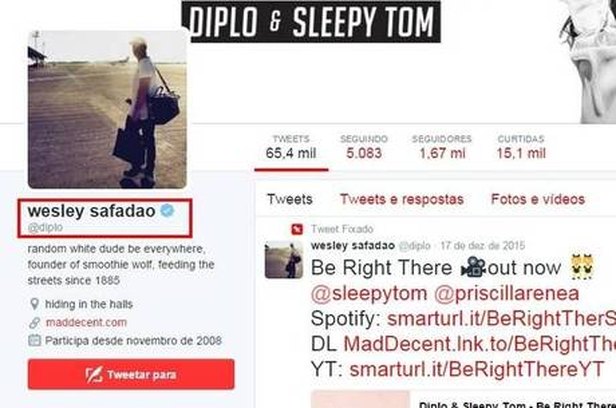The height and width of the screenshot is (408, 616).
Task: Click the dancers emoji after out now
Action: pos(583,267)
